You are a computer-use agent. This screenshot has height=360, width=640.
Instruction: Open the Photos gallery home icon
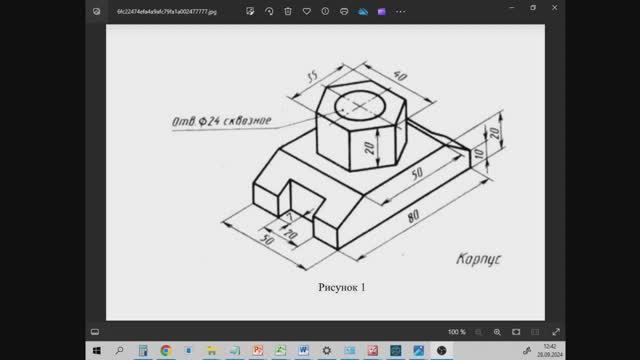96,11
